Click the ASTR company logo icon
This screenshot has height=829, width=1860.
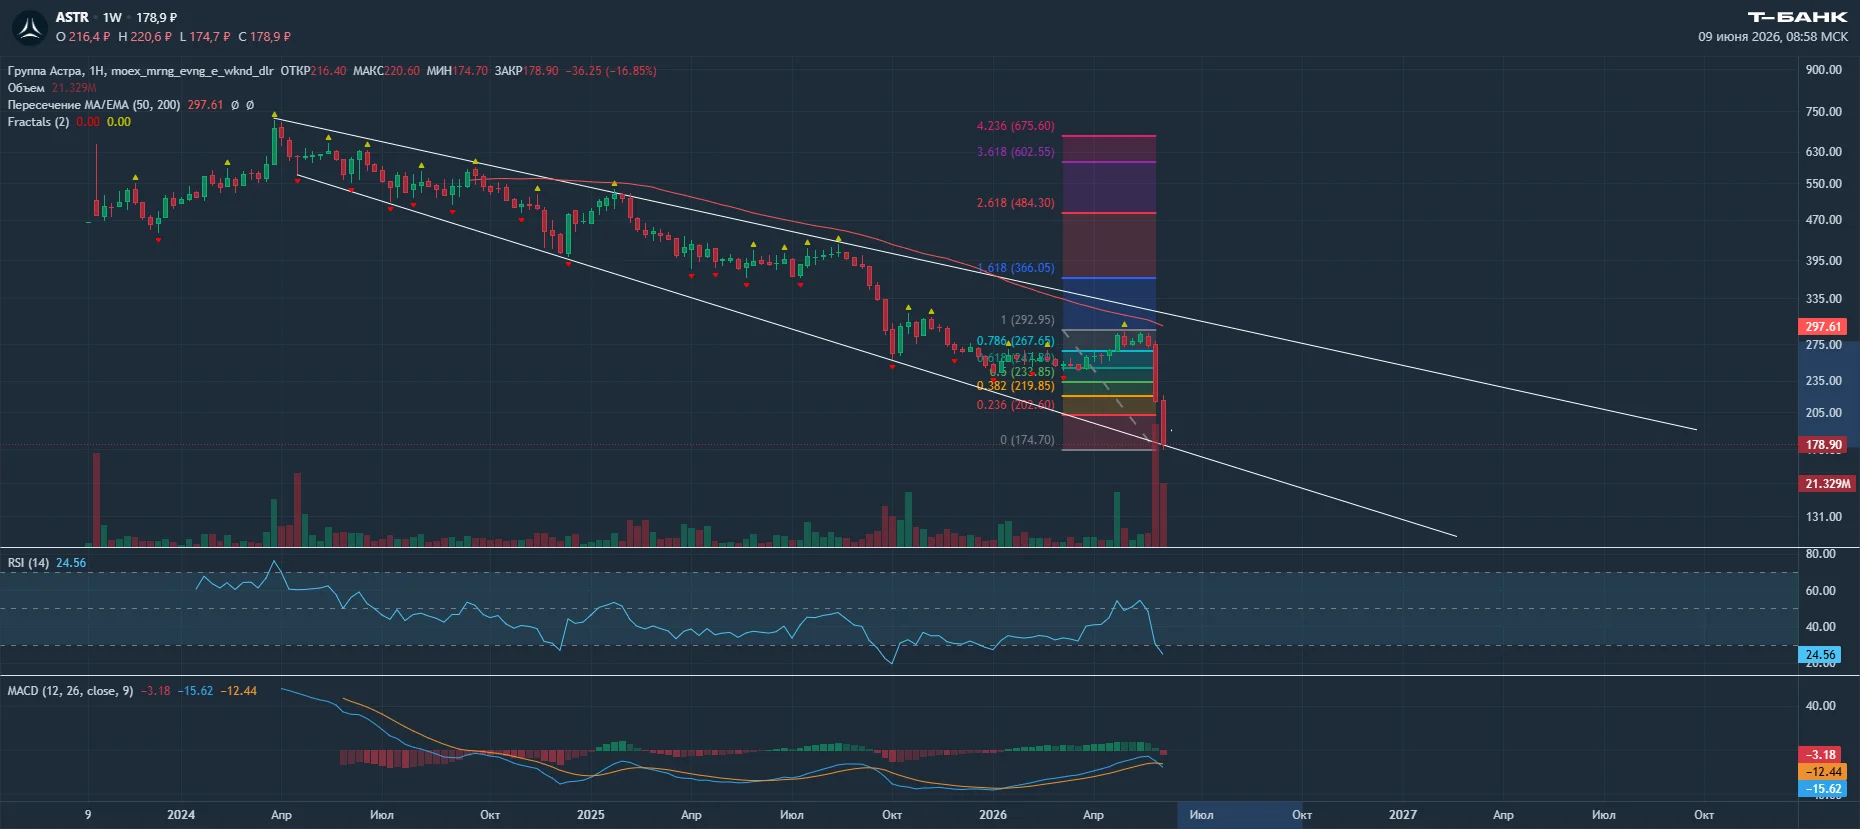click(30, 28)
